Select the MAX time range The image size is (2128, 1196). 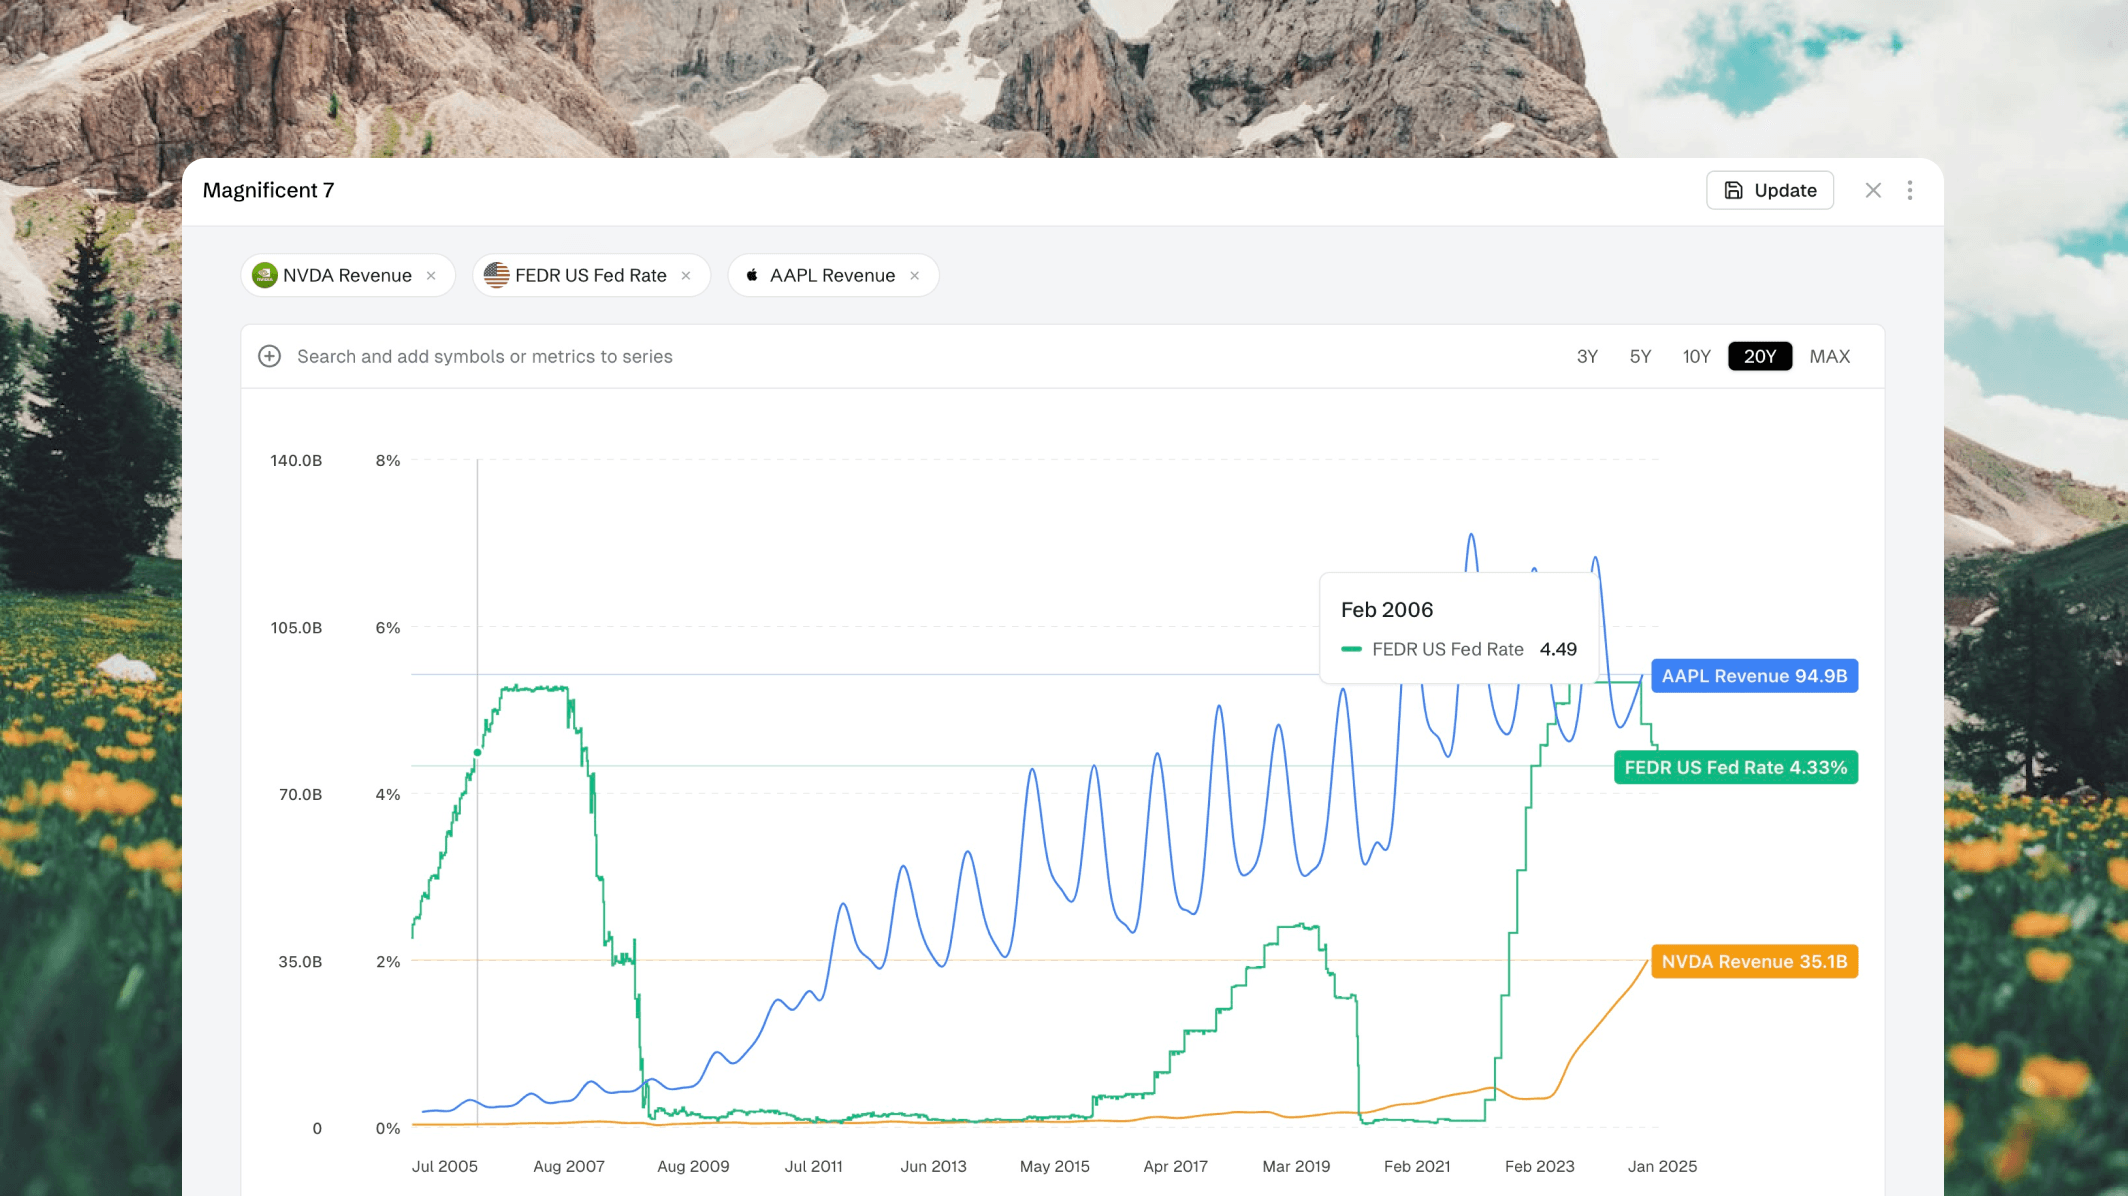(1829, 356)
